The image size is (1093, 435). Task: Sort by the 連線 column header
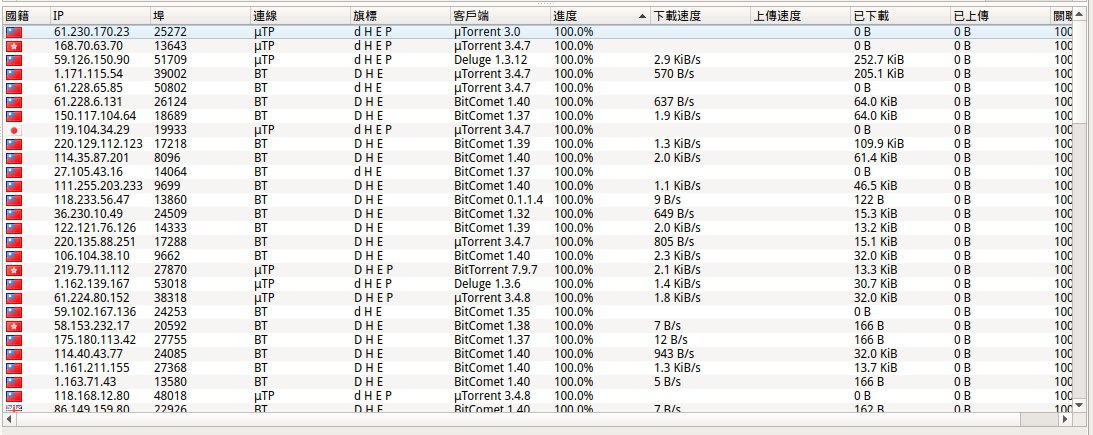pyautogui.click(x=298, y=17)
